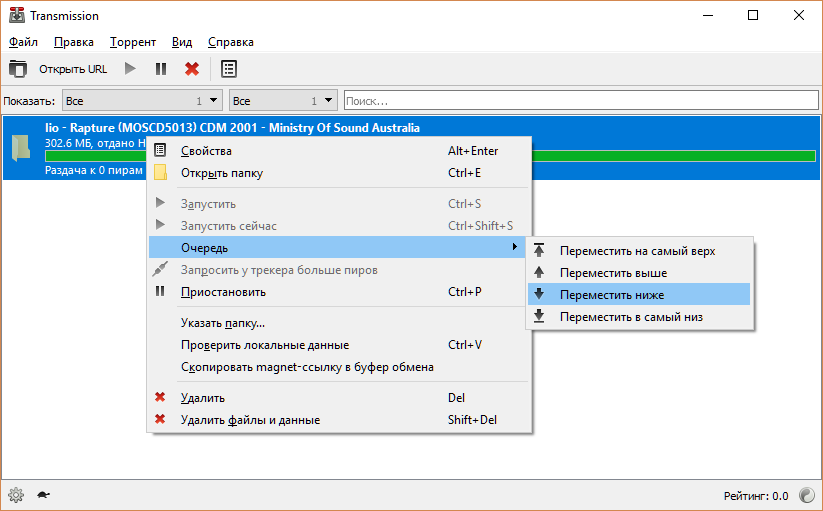
Task: Choose Удалить файлы и данные
Action: pyautogui.click(x=339, y=420)
